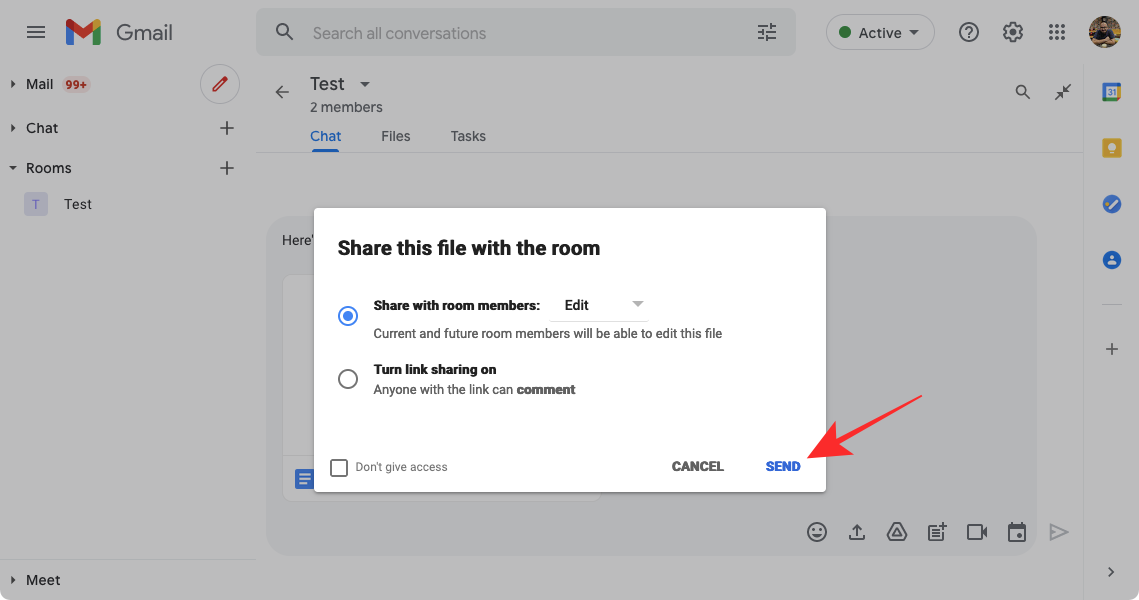Select Turn link sharing on radio

pos(348,379)
